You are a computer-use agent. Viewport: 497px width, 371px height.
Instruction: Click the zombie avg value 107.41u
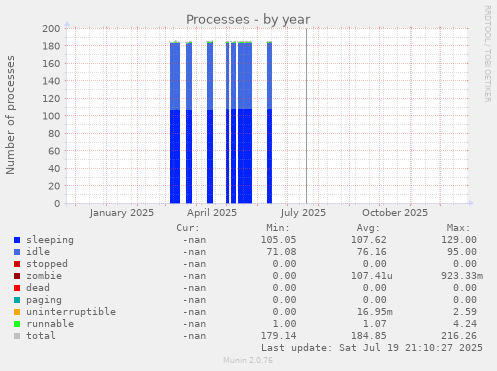pos(372,276)
